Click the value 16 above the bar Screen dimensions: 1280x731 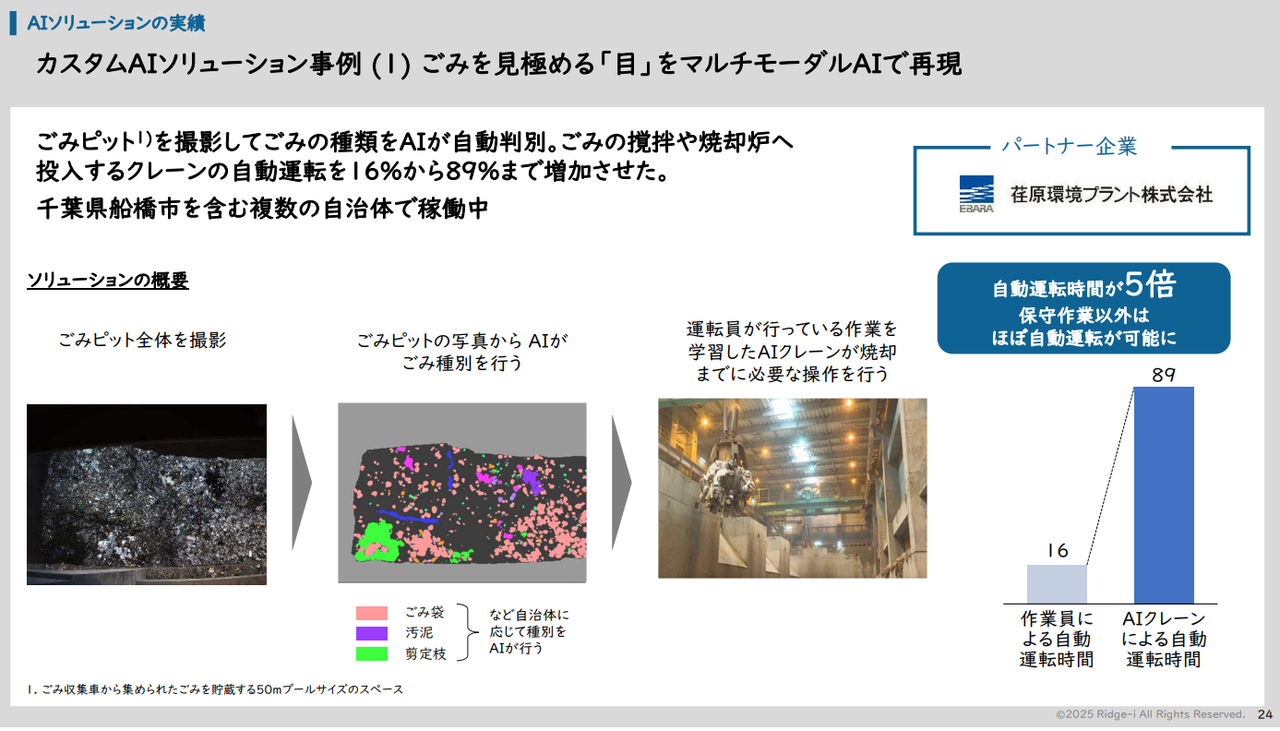1057,551
